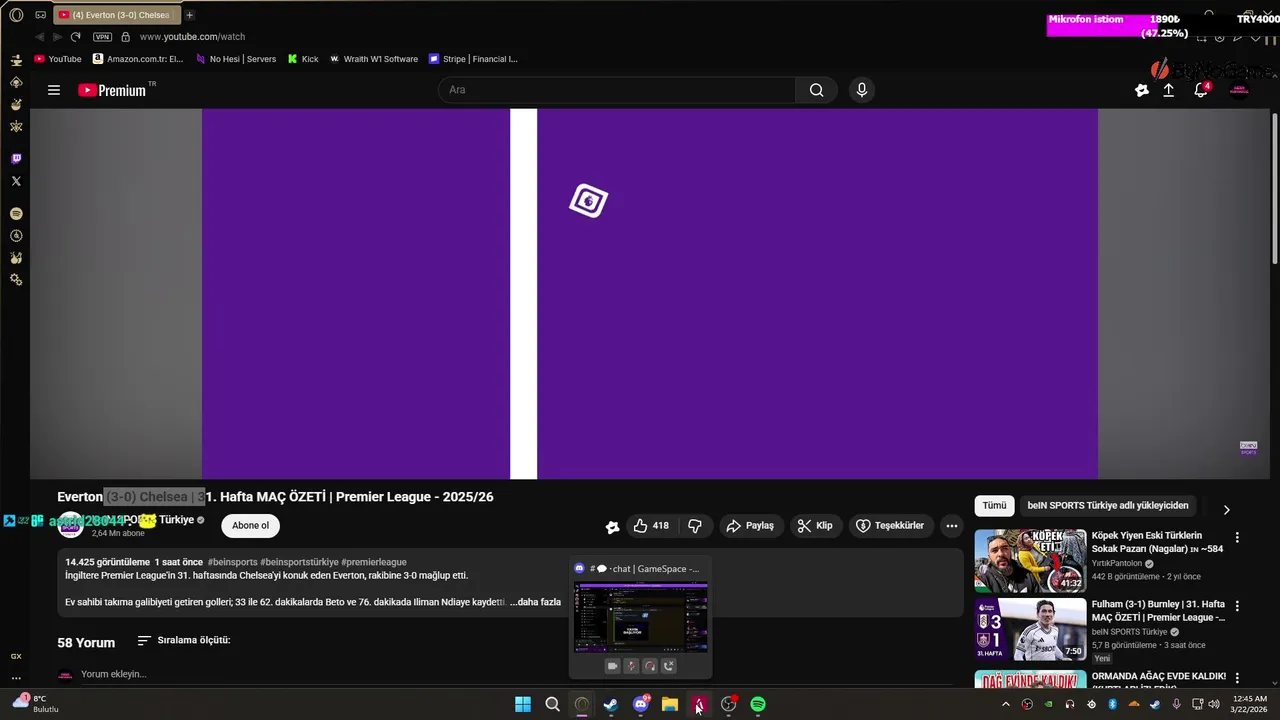1280x720 pixels.
Task: Open the Stripe | Financial bookmark
Action: coord(473,59)
